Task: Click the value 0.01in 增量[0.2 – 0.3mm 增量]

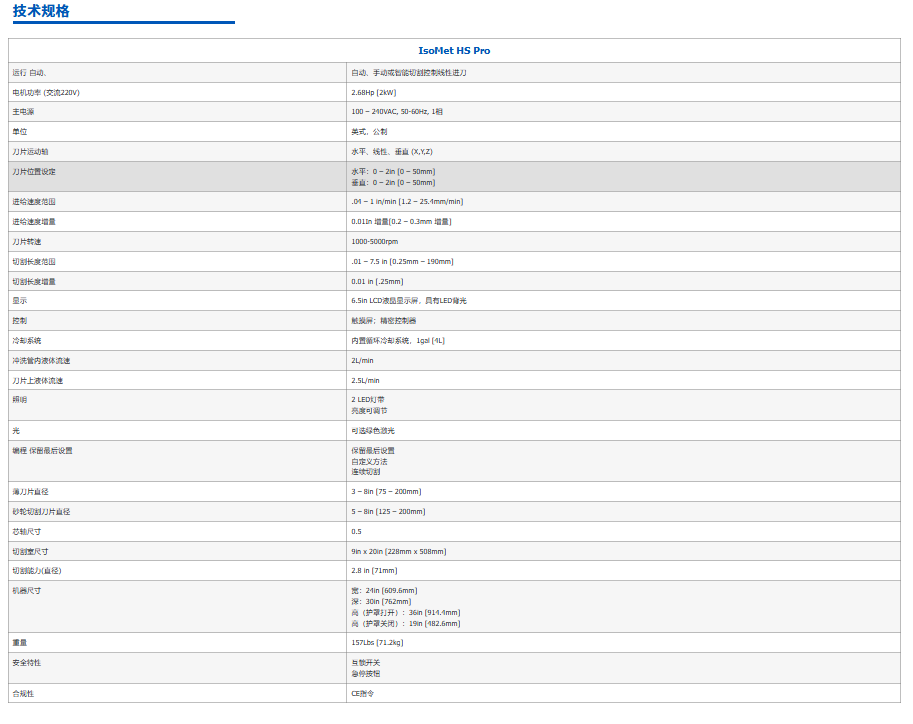Action: (402, 222)
